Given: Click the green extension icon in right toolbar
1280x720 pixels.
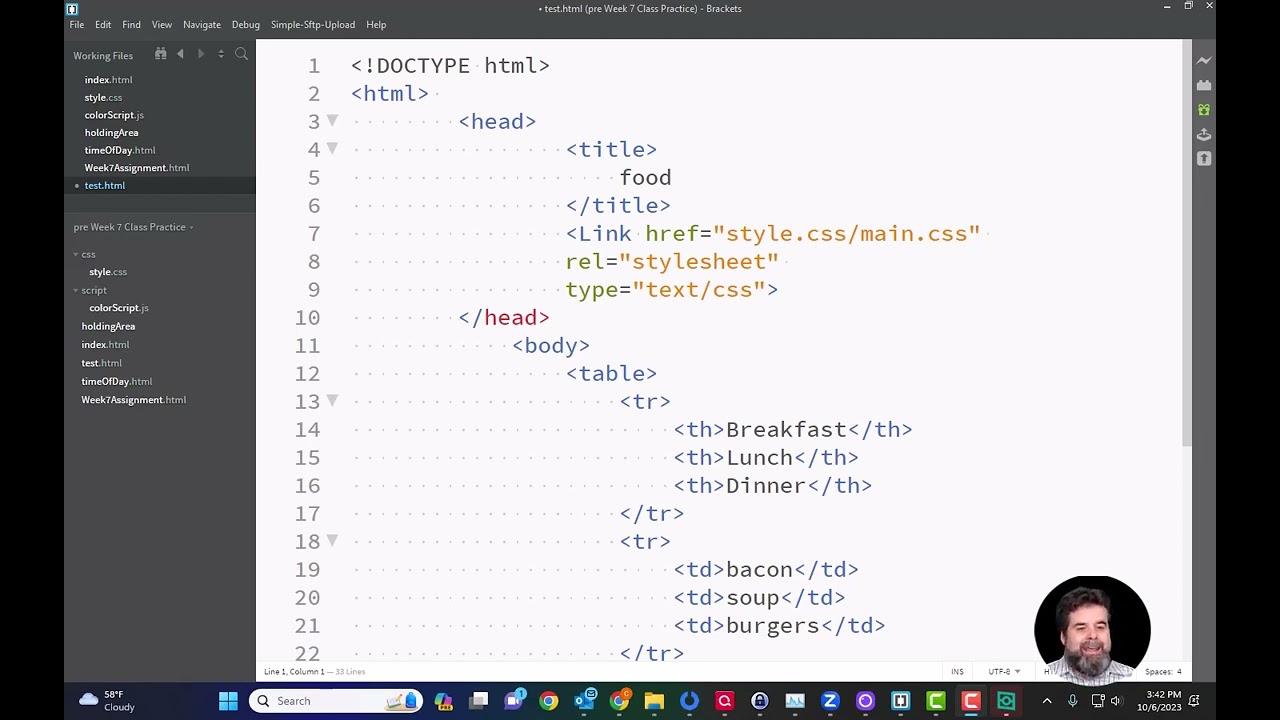Looking at the screenshot, I should (1204, 110).
